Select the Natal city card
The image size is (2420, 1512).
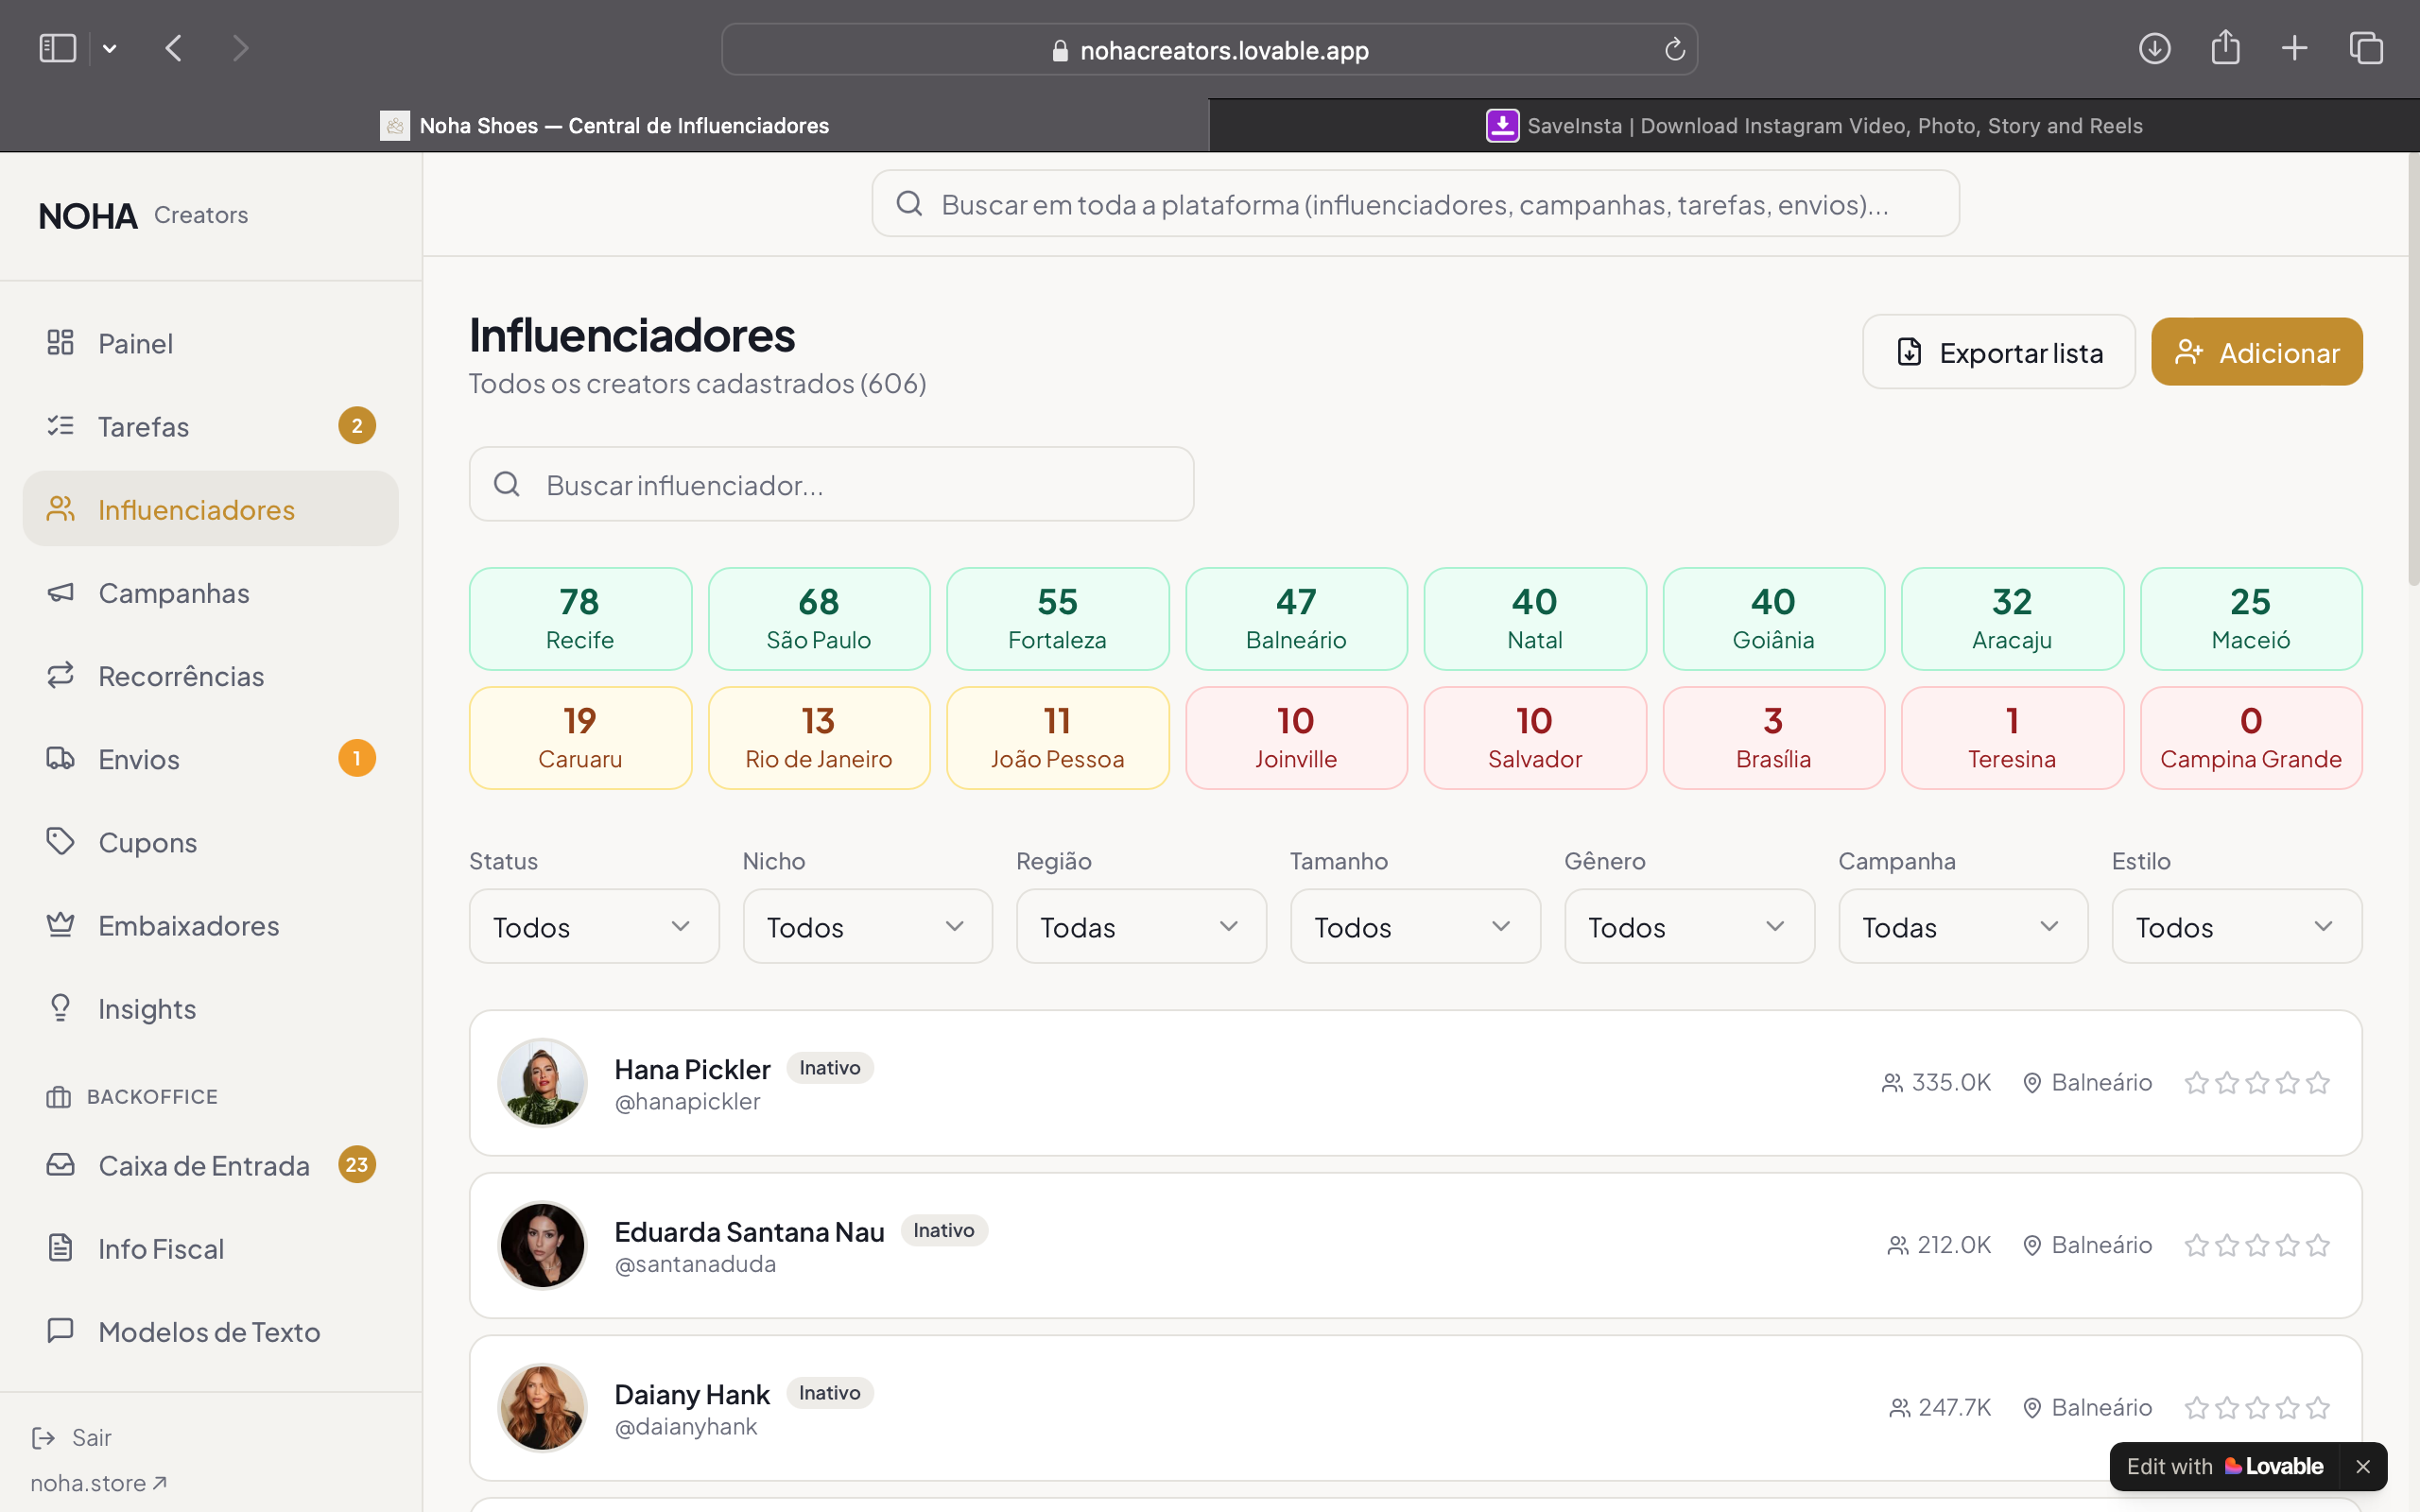(1535, 619)
